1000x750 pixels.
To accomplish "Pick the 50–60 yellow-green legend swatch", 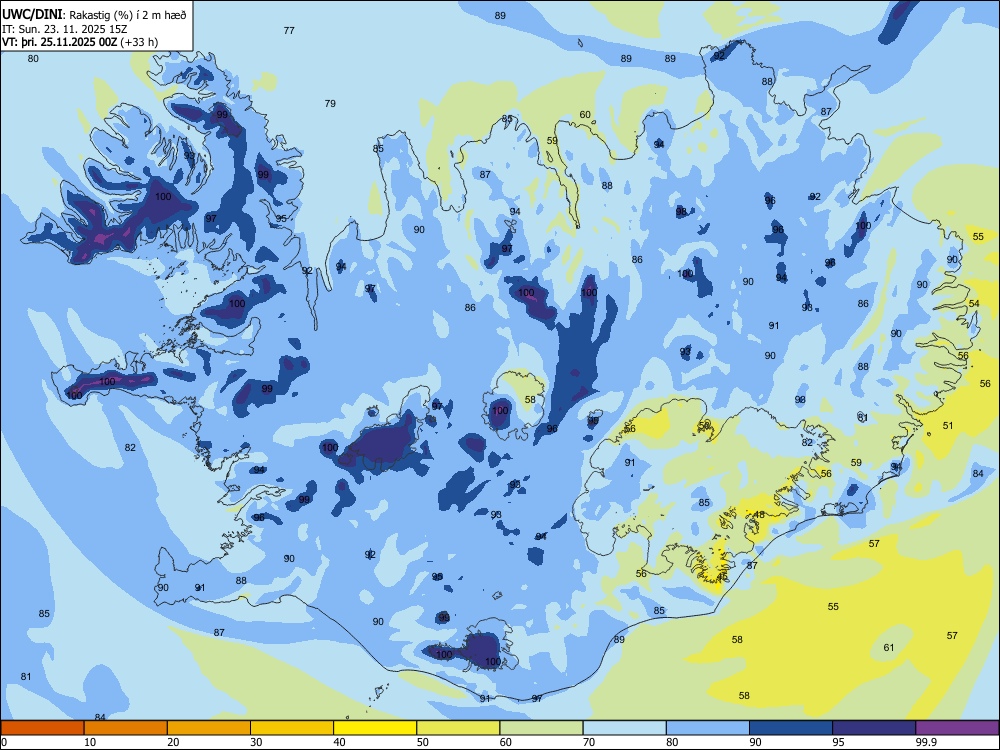I will (x=458, y=728).
